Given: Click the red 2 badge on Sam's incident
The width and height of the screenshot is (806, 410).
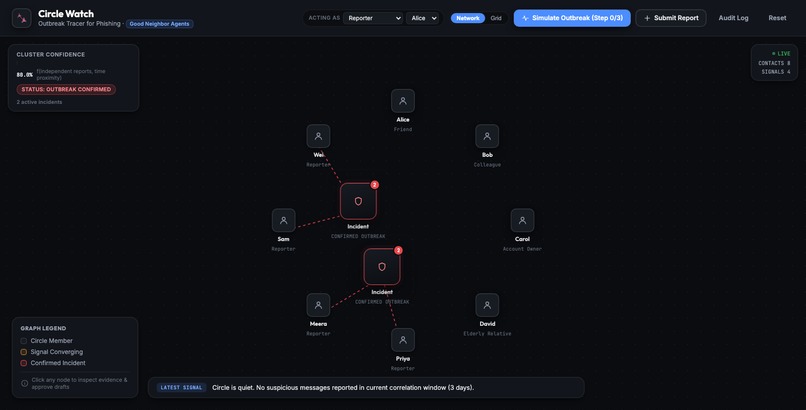Looking at the screenshot, I should coord(375,185).
